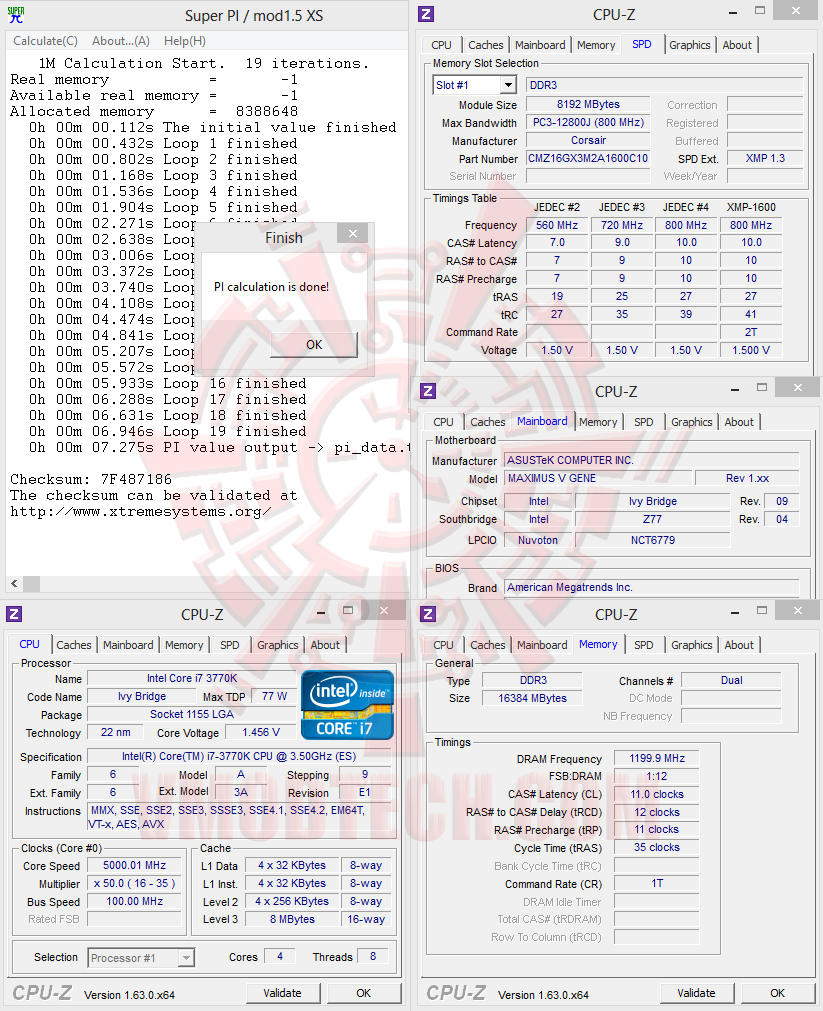Click the Core Voltage value 1.456 V

pos(261,732)
